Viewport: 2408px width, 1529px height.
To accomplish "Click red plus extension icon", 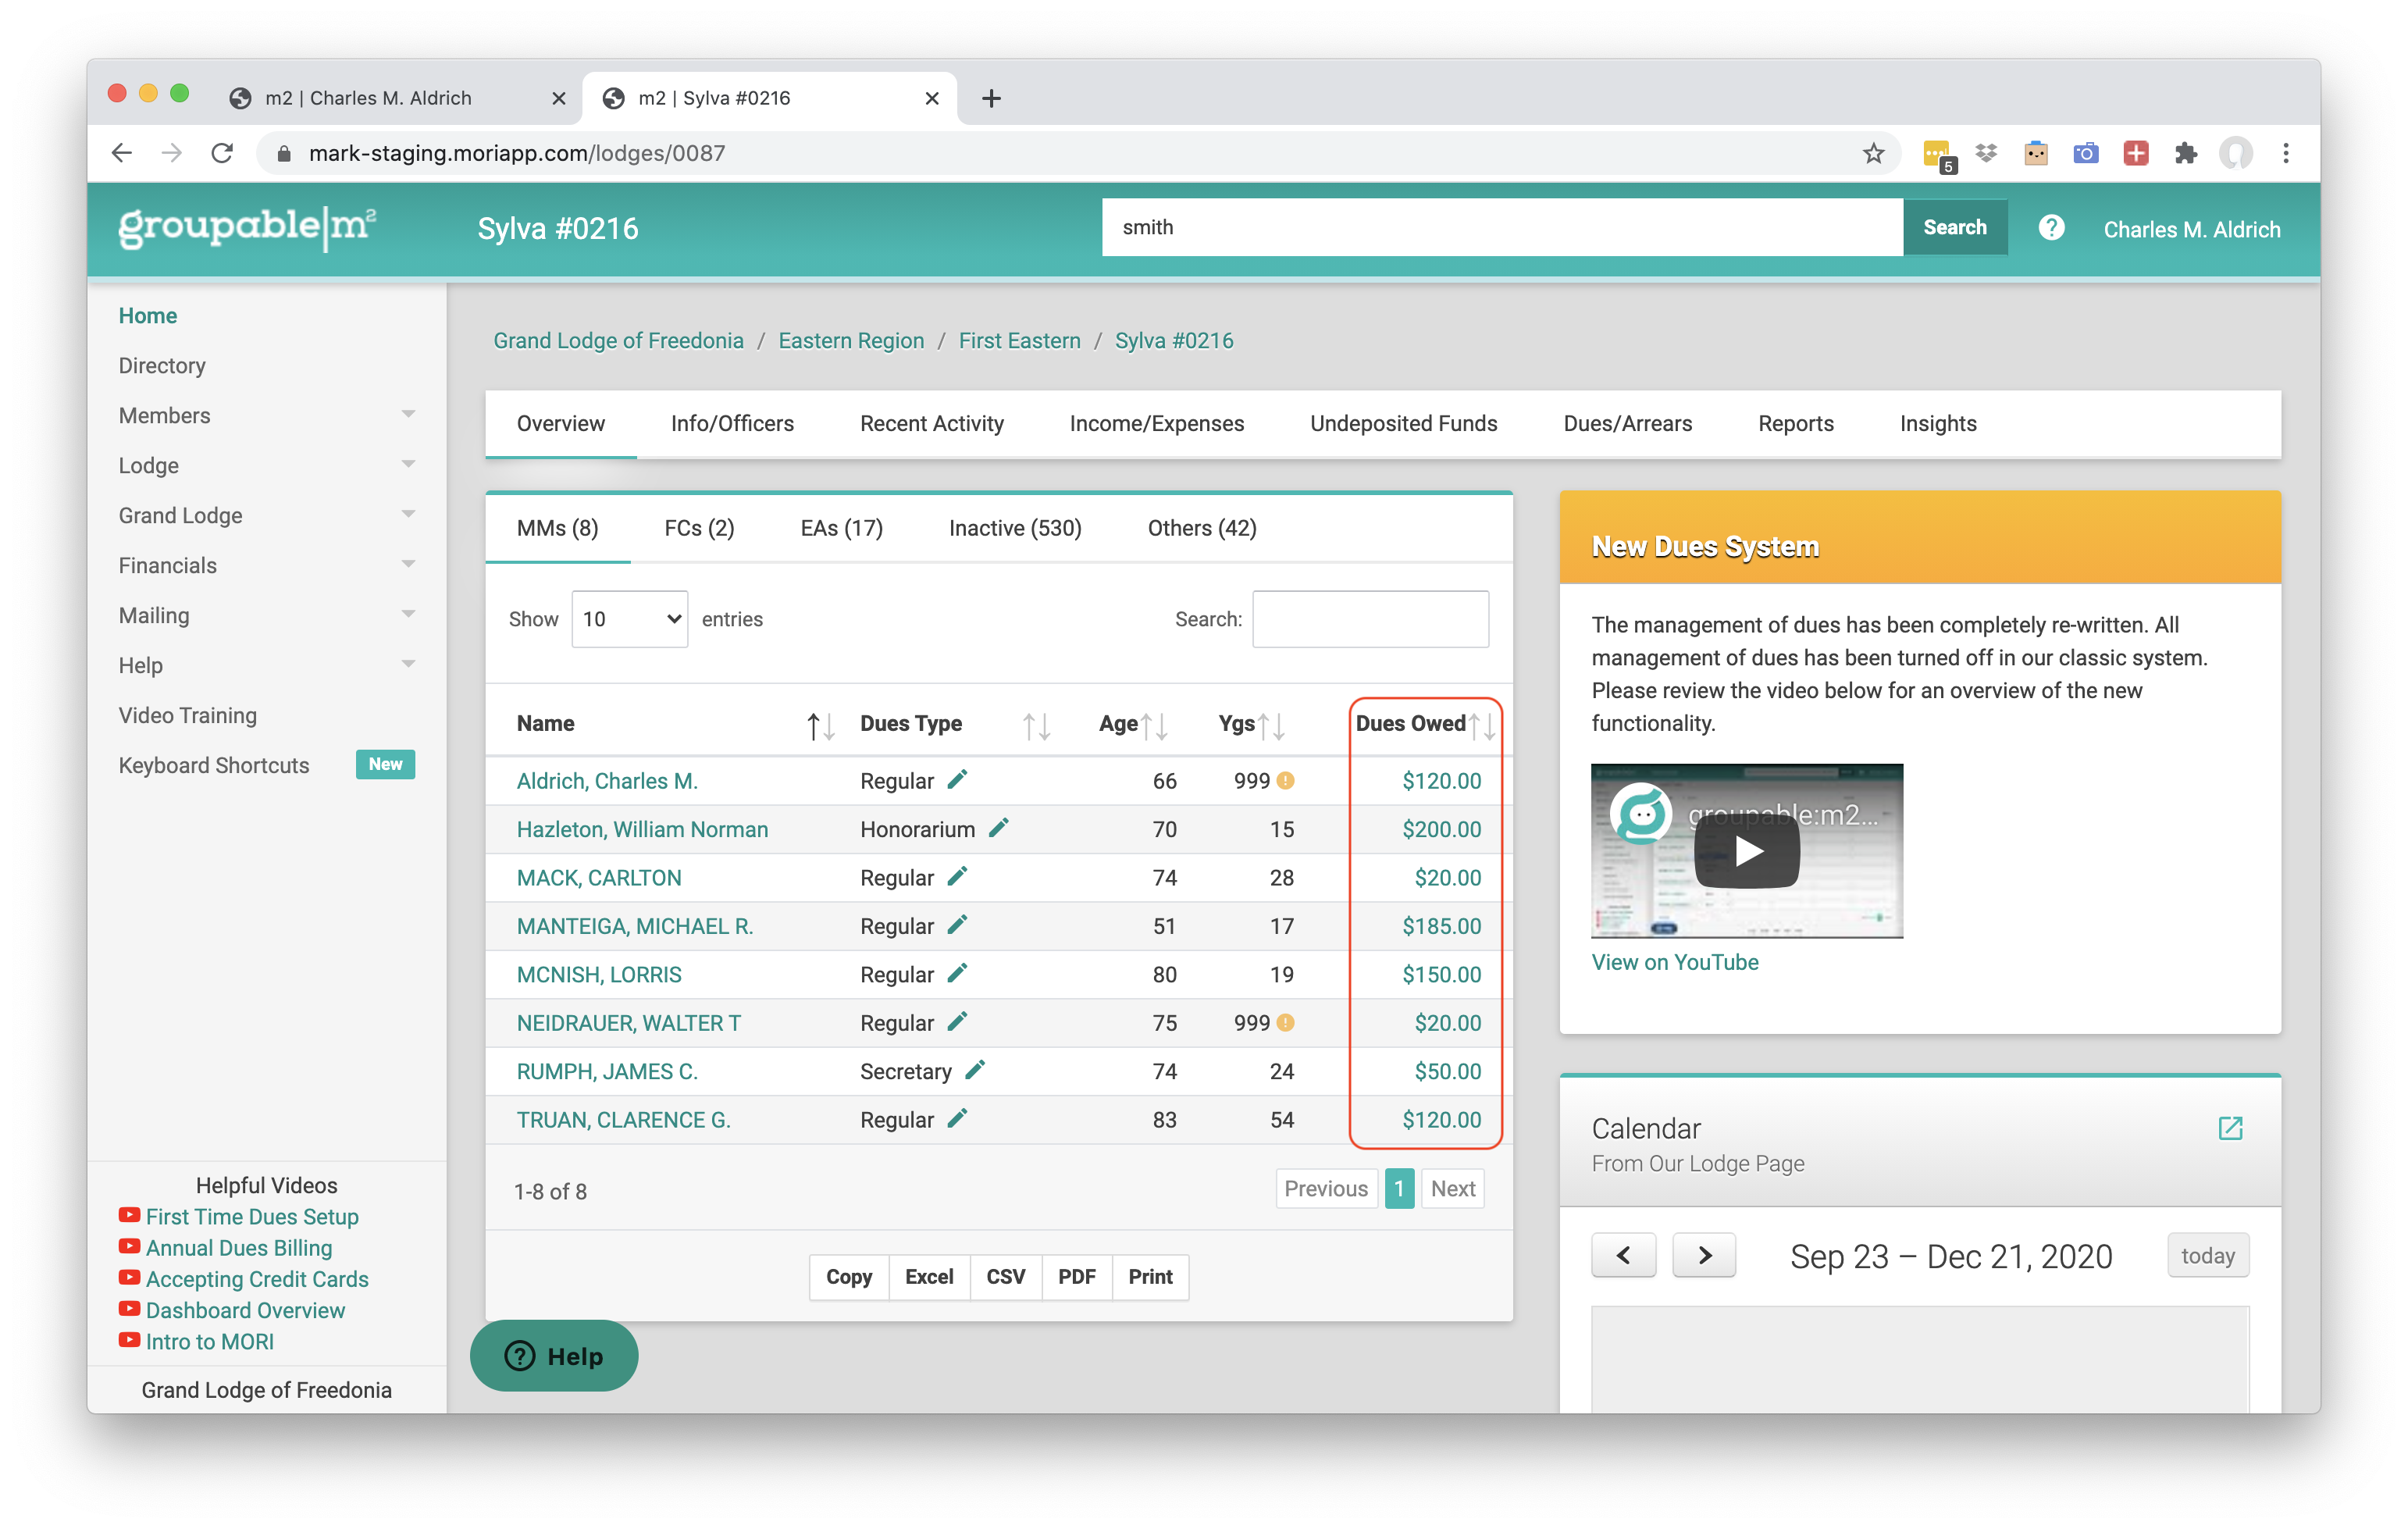I will click(2136, 153).
